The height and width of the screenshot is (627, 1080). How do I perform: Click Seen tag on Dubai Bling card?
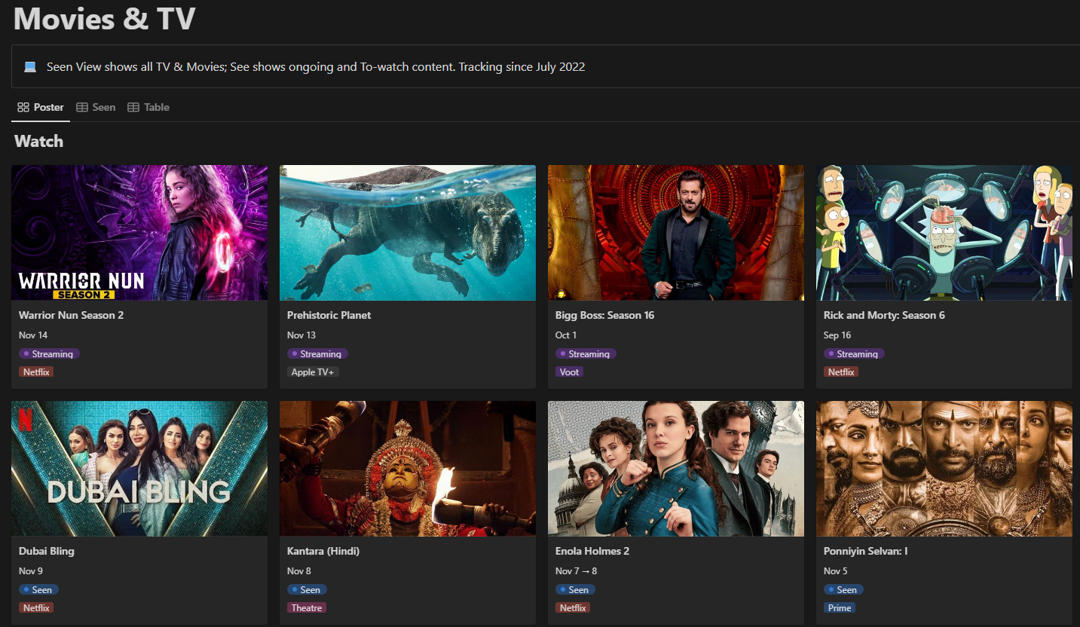[x=39, y=590]
